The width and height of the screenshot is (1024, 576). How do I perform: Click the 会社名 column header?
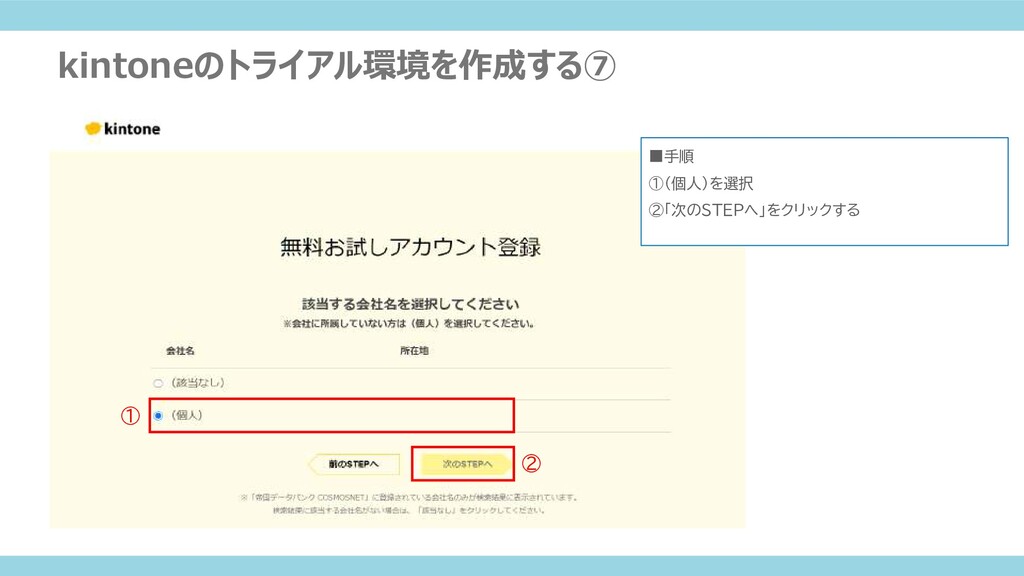click(x=180, y=351)
